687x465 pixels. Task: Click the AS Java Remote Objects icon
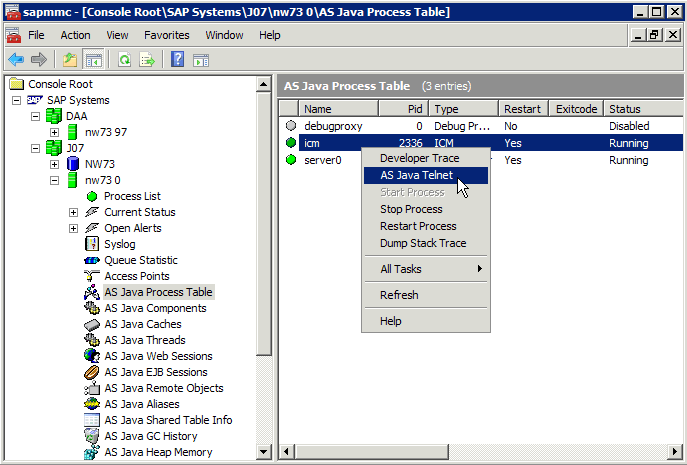tap(92, 388)
